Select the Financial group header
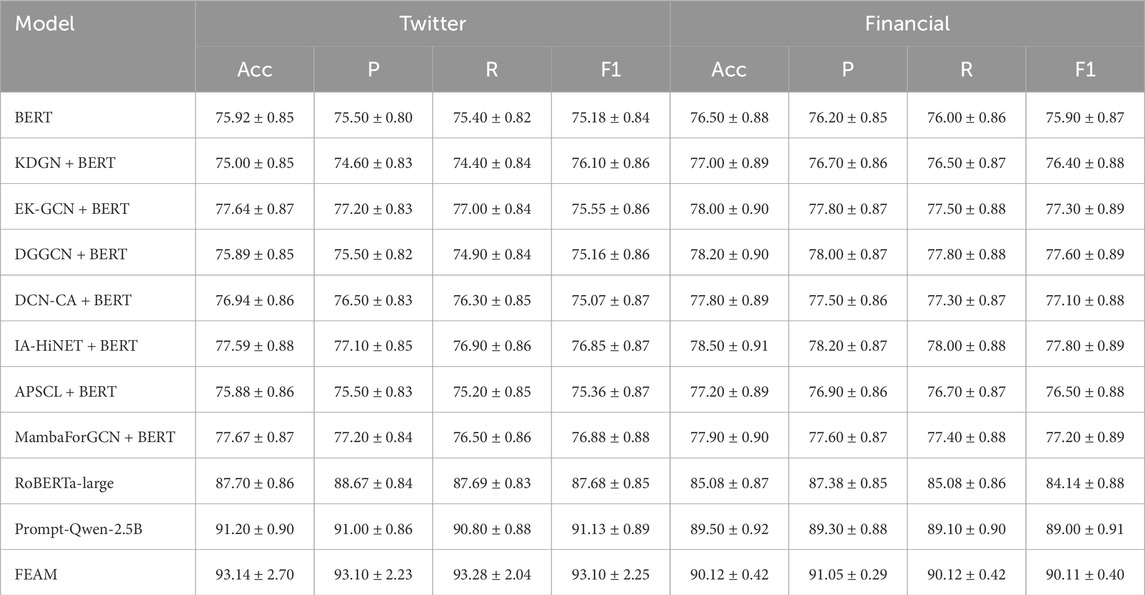 click(x=906, y=23)
